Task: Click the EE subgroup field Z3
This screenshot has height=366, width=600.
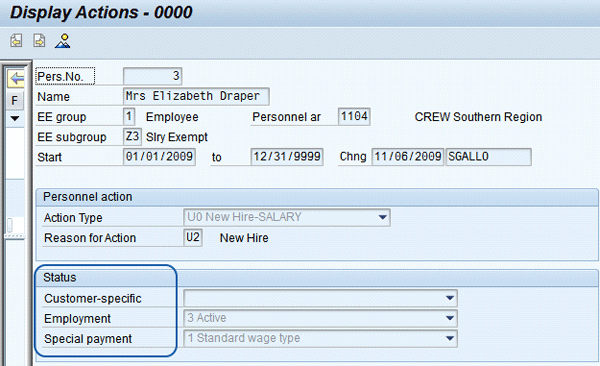Action: point(132,136)
